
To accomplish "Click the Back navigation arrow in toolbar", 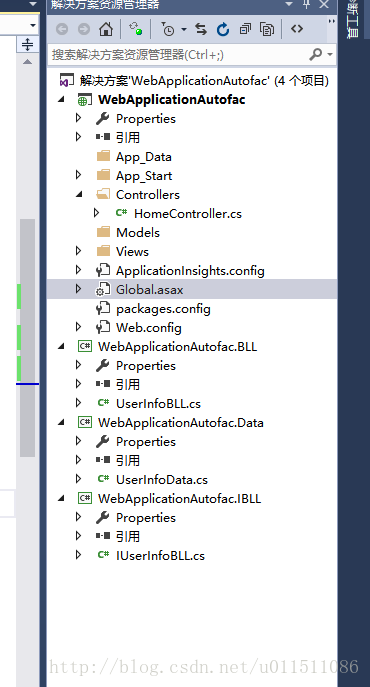I will pos(62,29).
